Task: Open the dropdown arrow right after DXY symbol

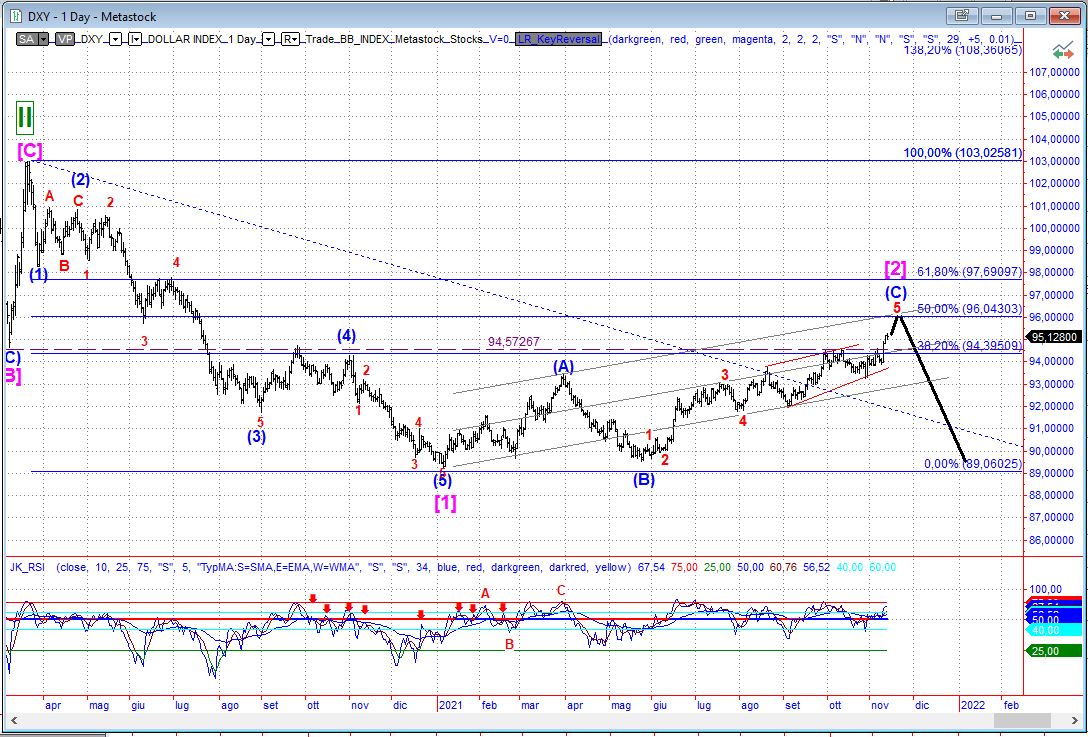Action: 115,39
